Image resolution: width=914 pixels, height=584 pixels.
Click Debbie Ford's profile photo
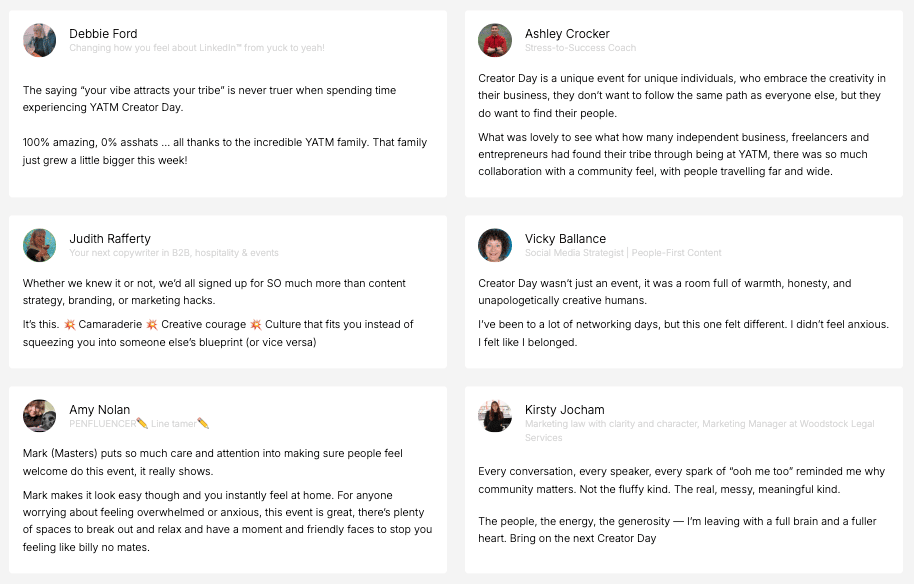(40, 40)
